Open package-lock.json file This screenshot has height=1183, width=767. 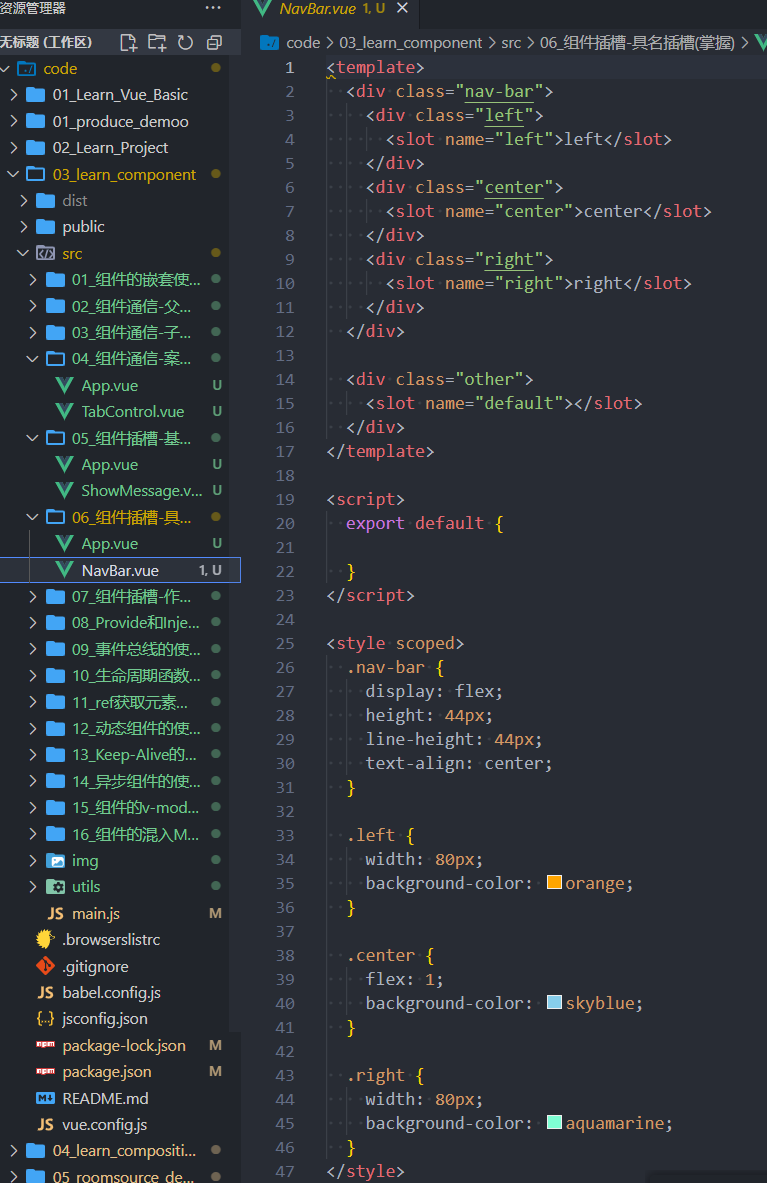124,1046
